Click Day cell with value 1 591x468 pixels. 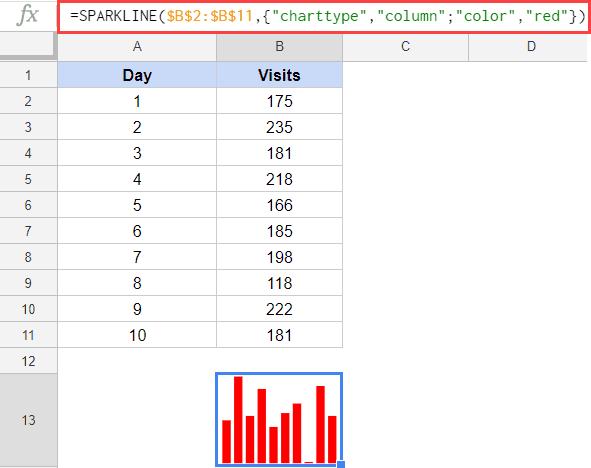click(x=137, y=101)
